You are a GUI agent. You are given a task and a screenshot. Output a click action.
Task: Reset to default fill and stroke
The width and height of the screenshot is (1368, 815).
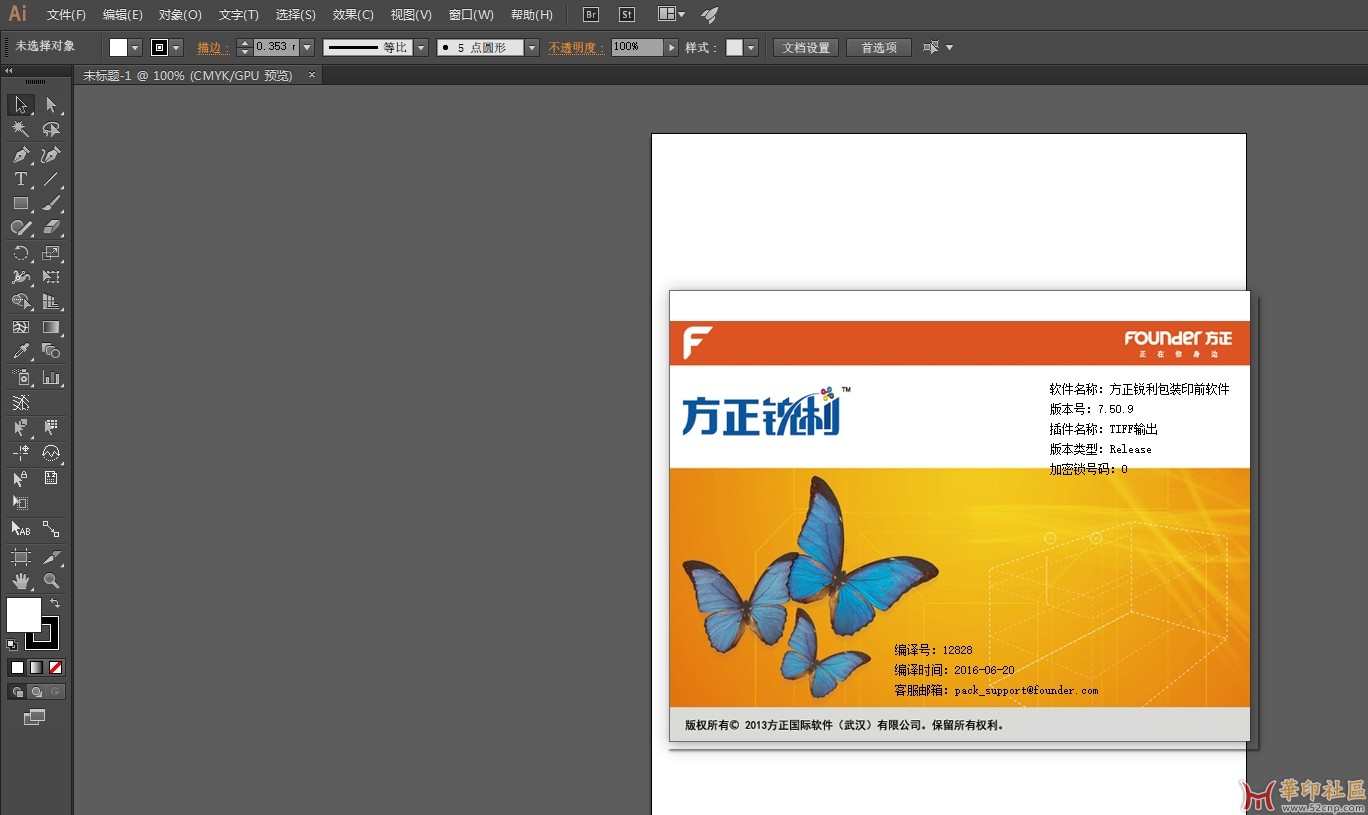click(12, 645)
